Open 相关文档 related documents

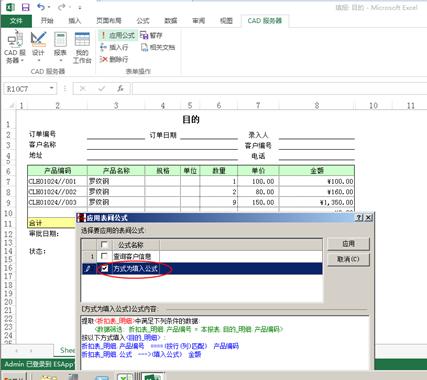point(158,47)
